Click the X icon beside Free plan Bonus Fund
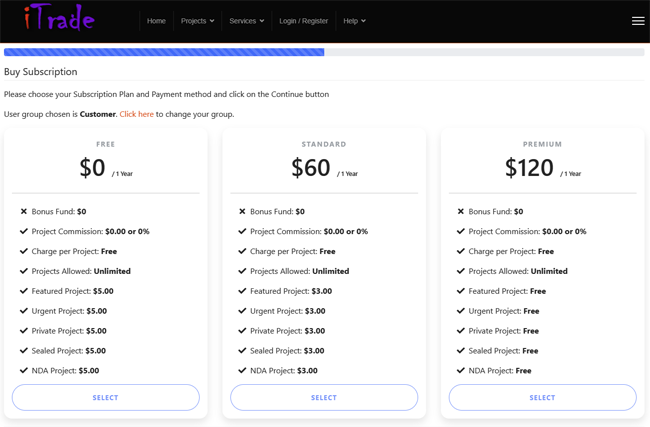This screenshot has width=650, height=427. [x=24, y=211]
